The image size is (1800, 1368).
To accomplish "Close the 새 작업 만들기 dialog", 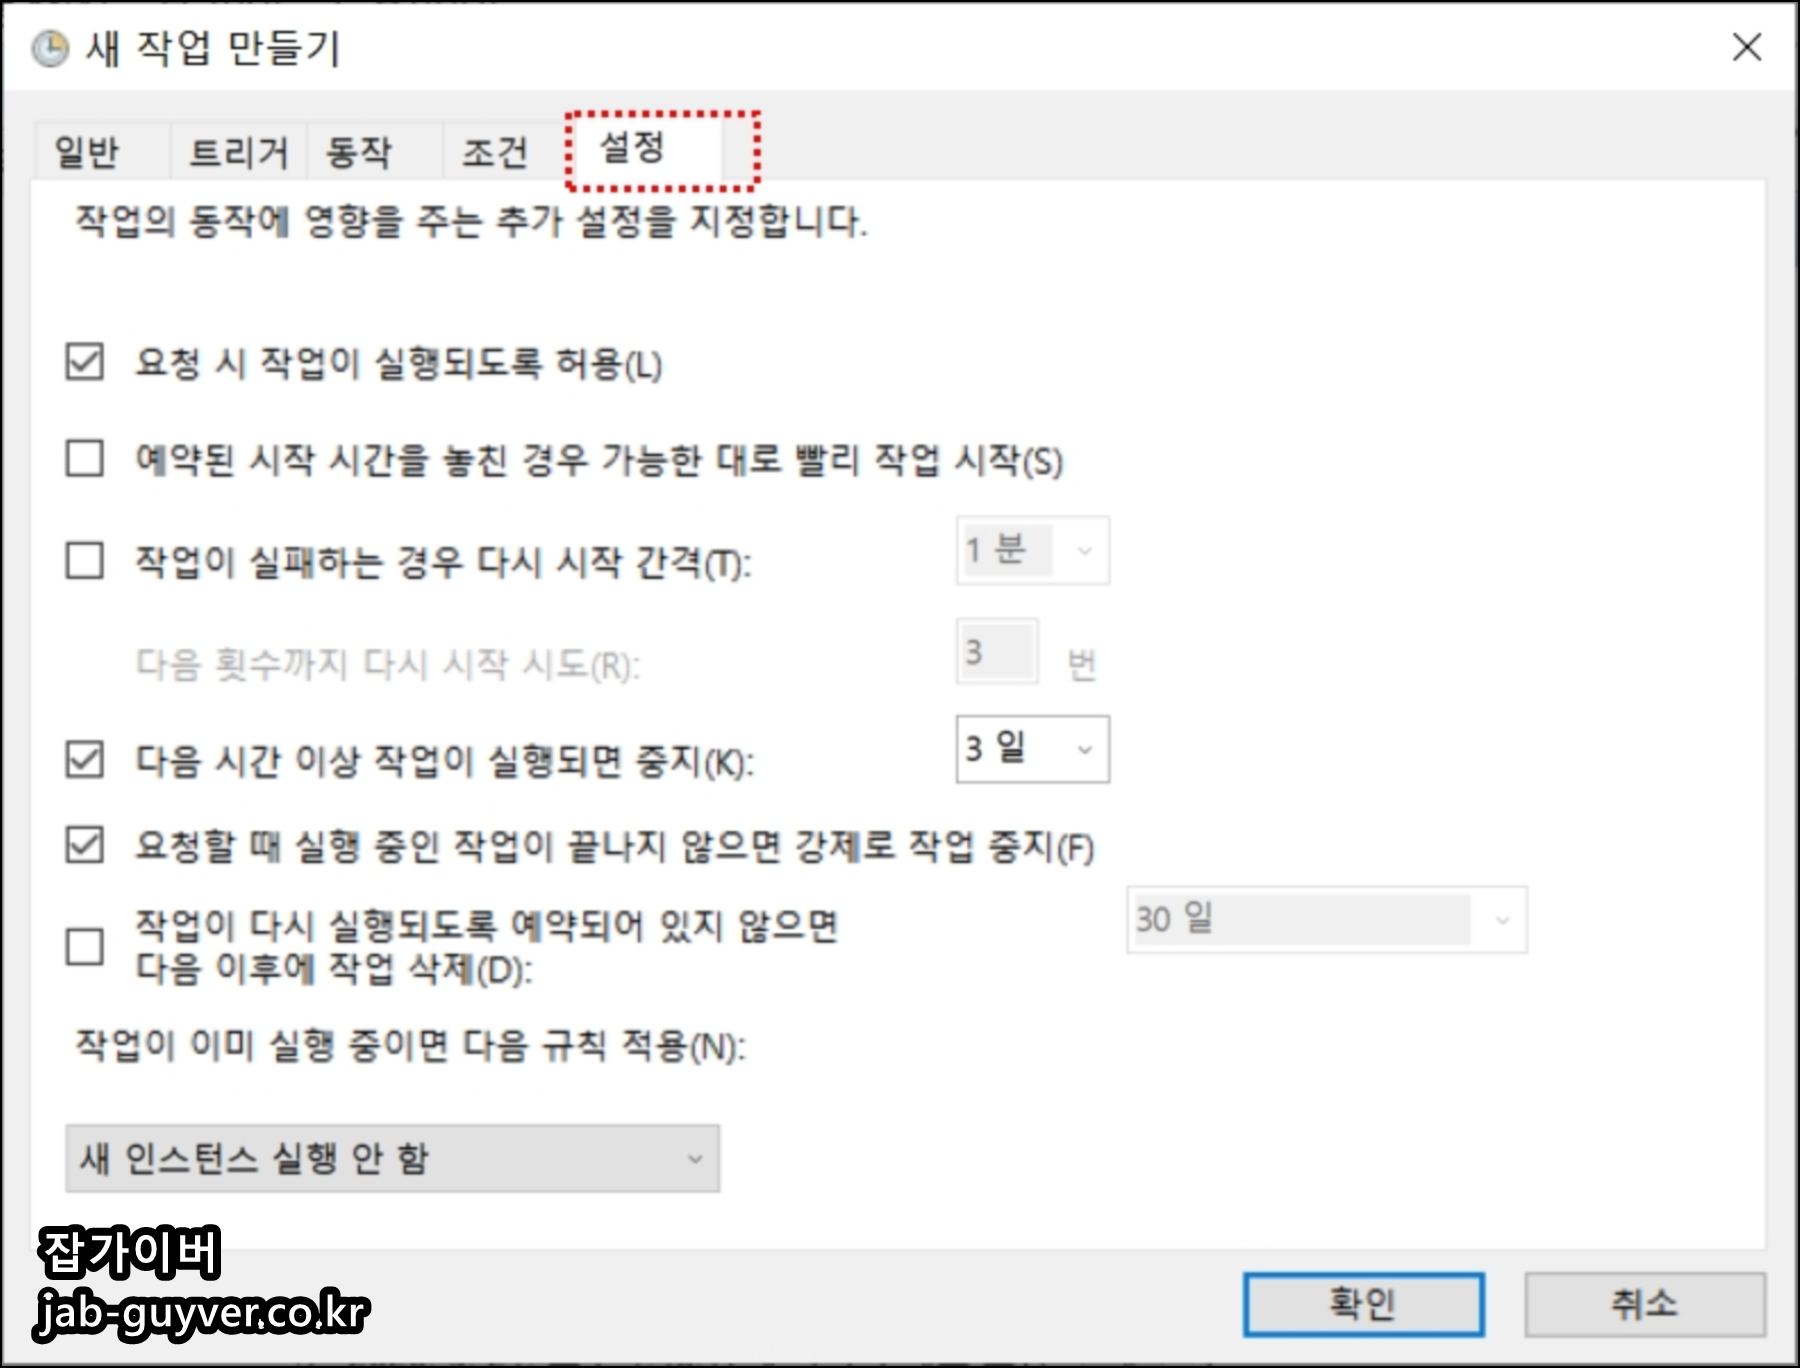I will pyautogui.click(x=1747, y=47).
